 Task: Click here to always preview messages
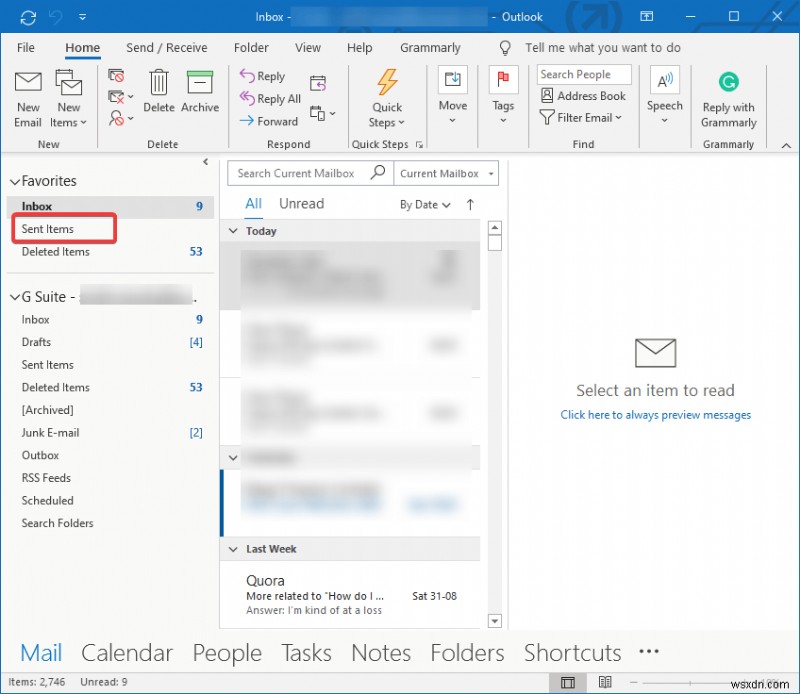pos(655,415)
